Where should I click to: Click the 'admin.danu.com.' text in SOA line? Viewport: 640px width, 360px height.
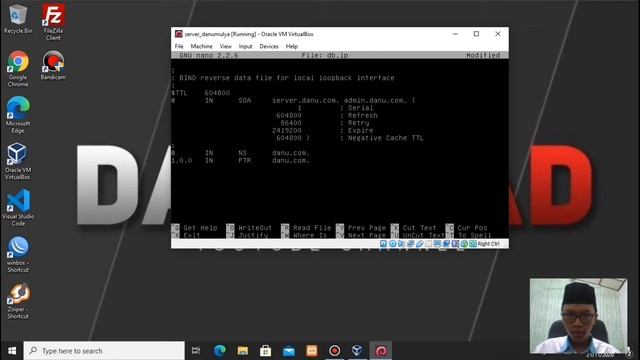coord(375,100)
